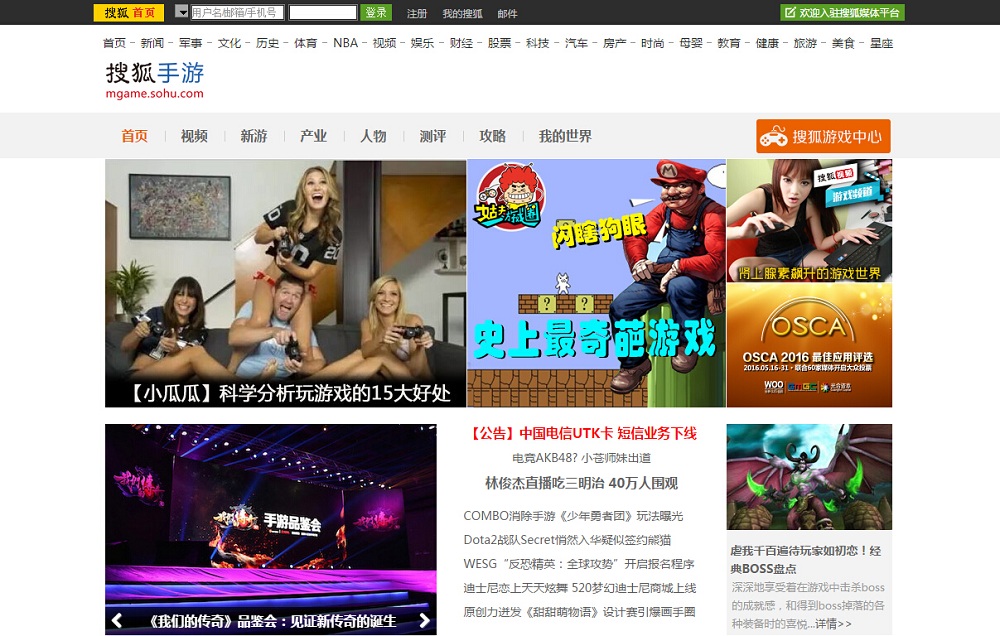The width and height of the screenshot is (1000, 636).
Task: Open Dota2战队Secret悄然入华 article
Action: coord(567,540)
